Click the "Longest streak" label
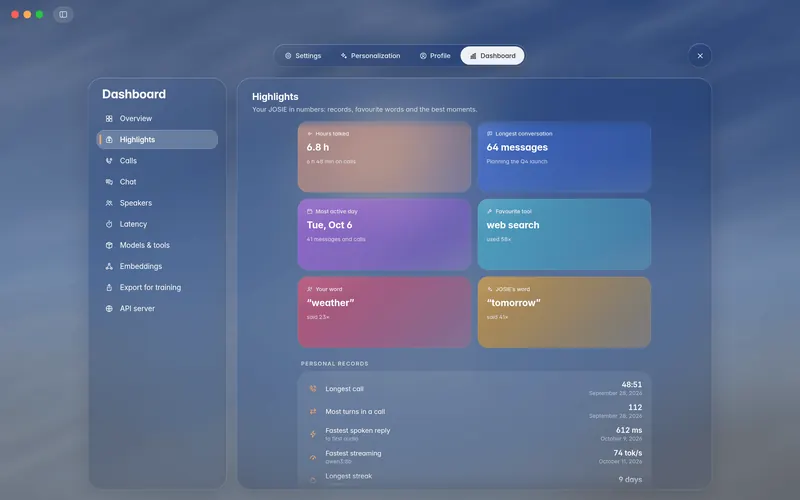The height and width of the screenshot is (500, 800). coord(348,476)
